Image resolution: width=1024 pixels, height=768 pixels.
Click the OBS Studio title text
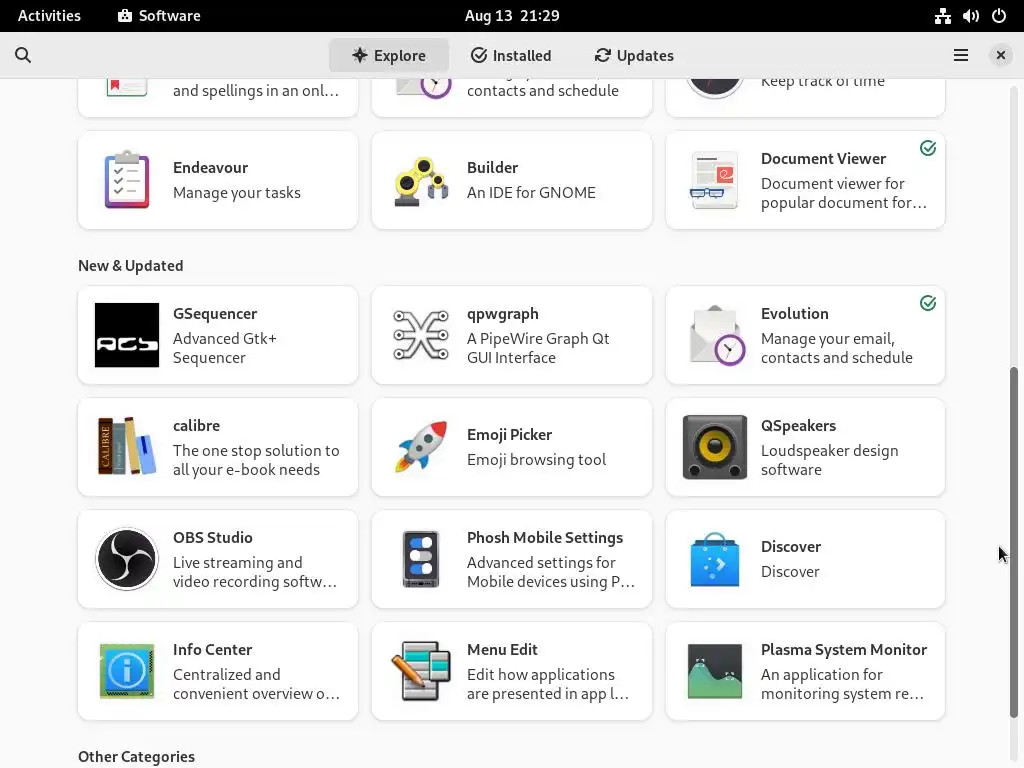click(212, 537)
